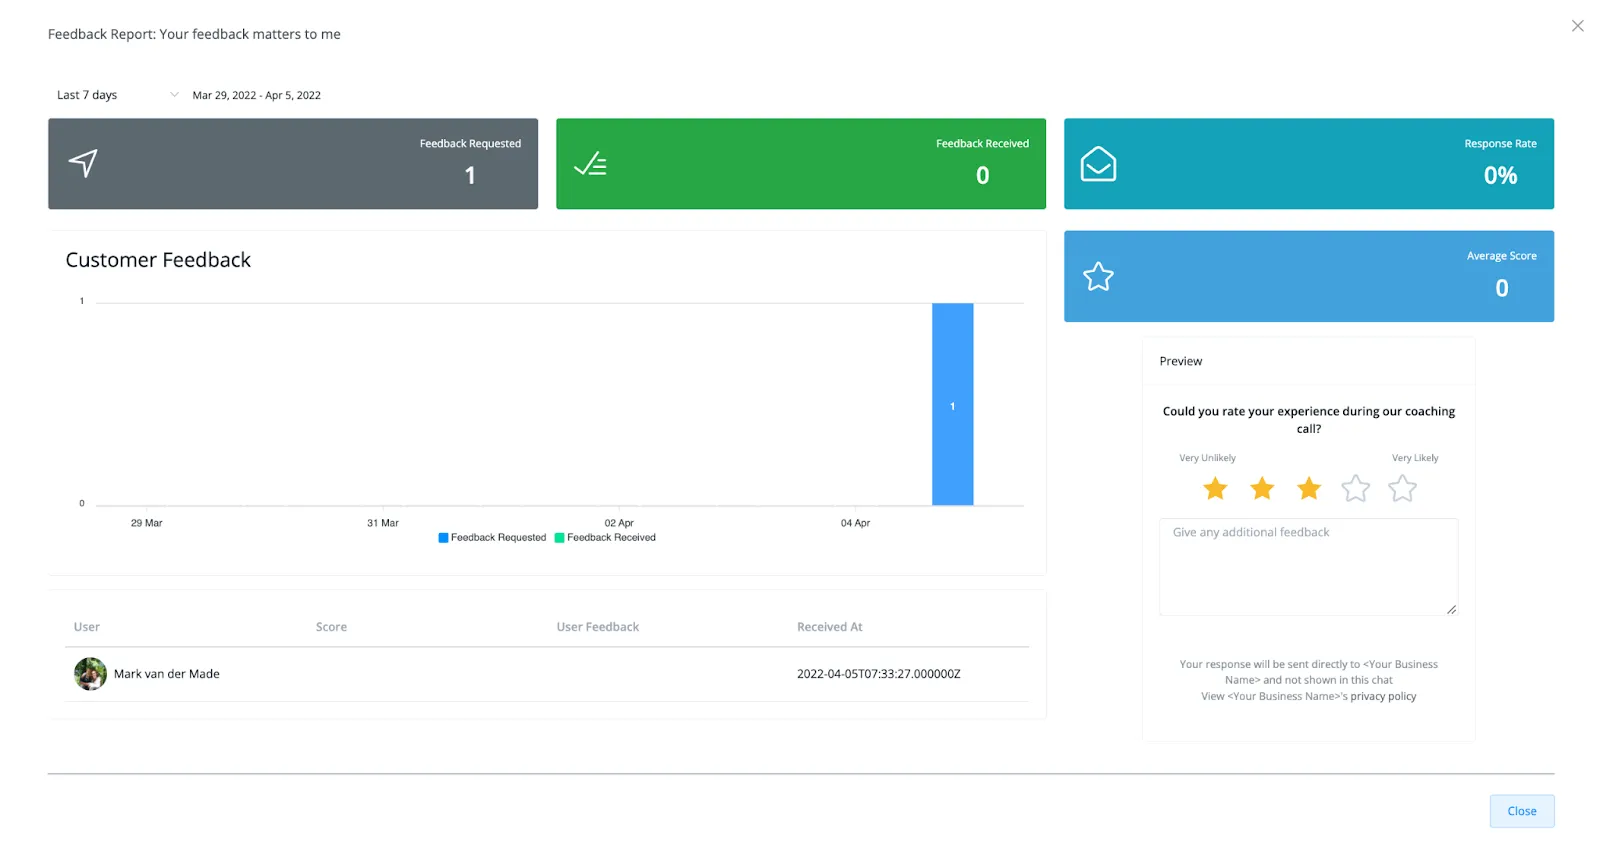Viewport: 1600px width, 851px height.
Task: Click the 04 Apr axis label
Action: 855,523
